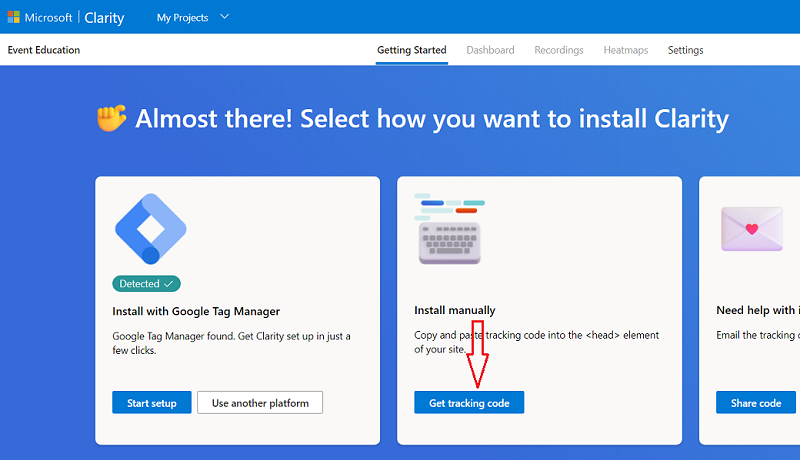
Task: Click the Event Education project name
Action: 44,50
